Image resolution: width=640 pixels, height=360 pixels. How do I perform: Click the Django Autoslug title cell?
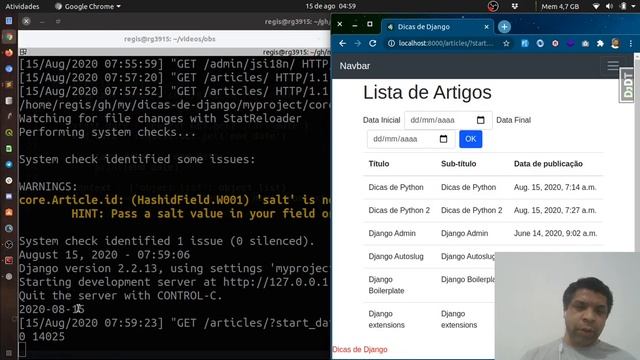[396, 256]
